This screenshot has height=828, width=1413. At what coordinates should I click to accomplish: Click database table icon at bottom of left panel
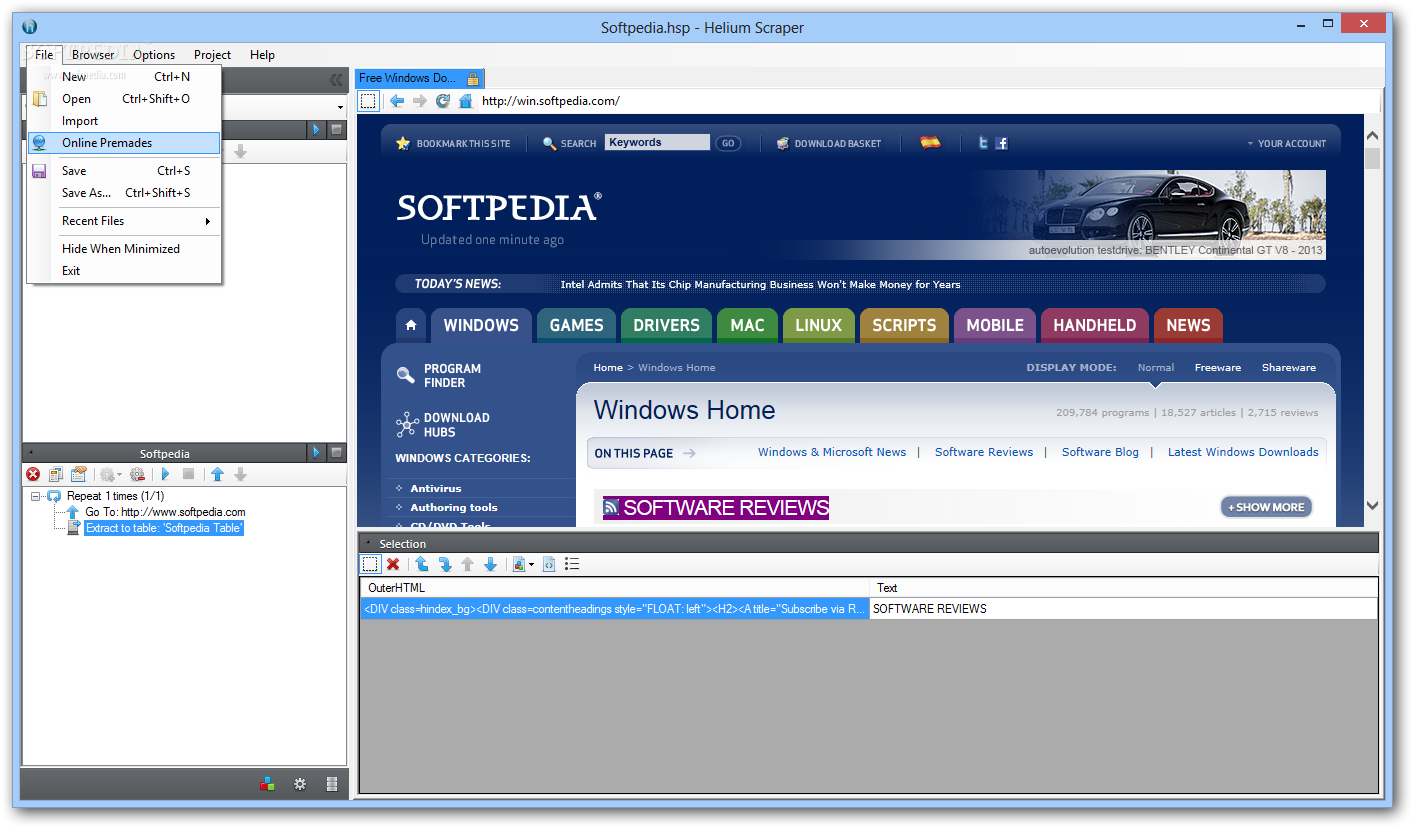pos(332,785)
